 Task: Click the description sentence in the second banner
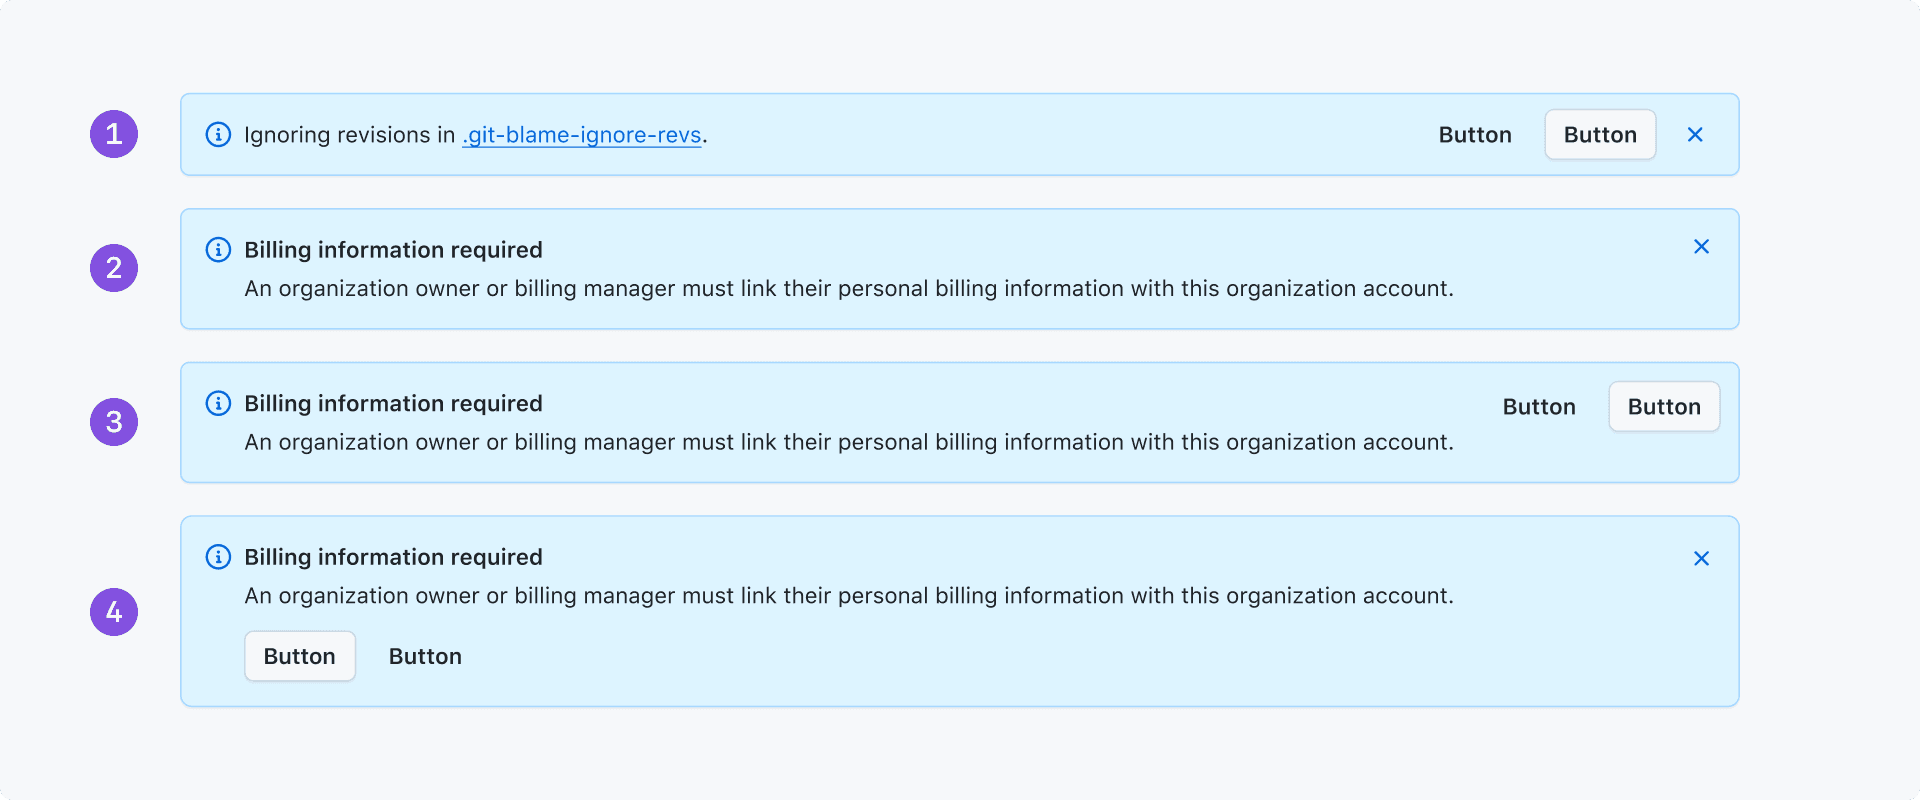tap(849, 288)
